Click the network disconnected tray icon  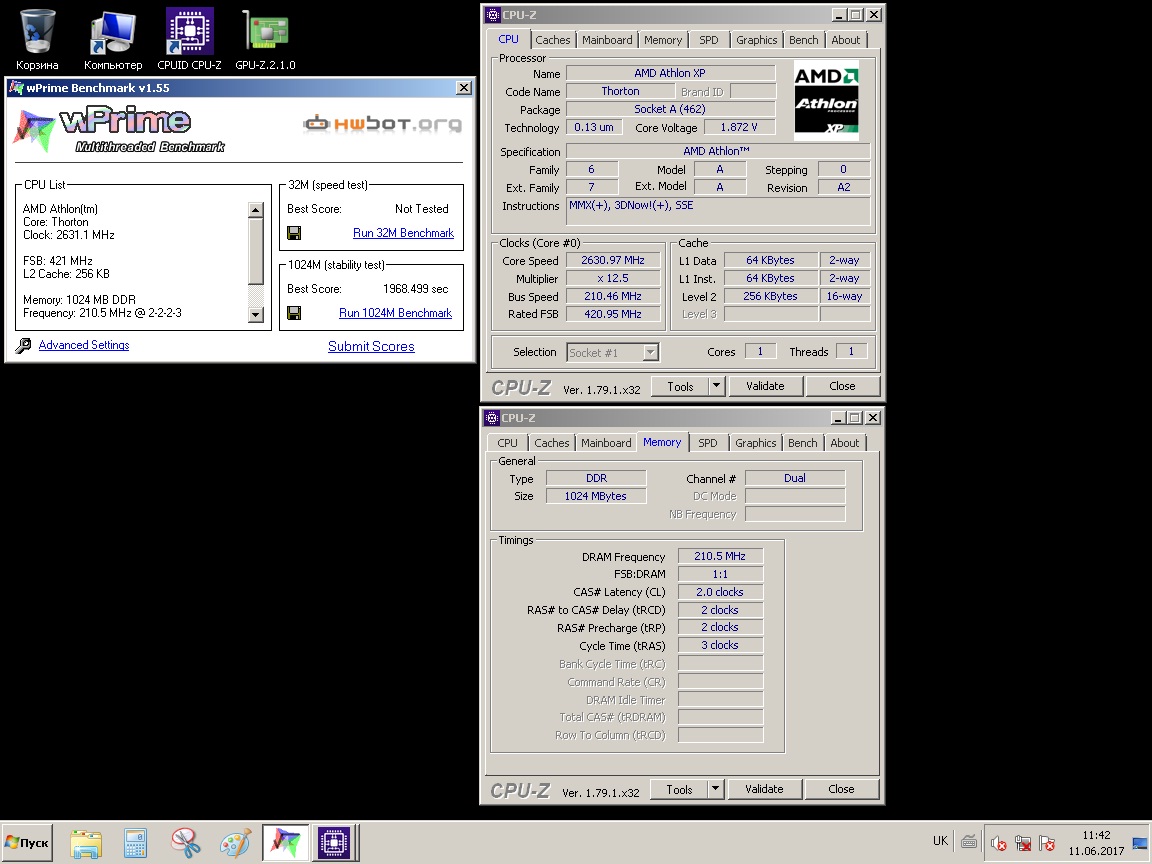[x=1022, y=843]
